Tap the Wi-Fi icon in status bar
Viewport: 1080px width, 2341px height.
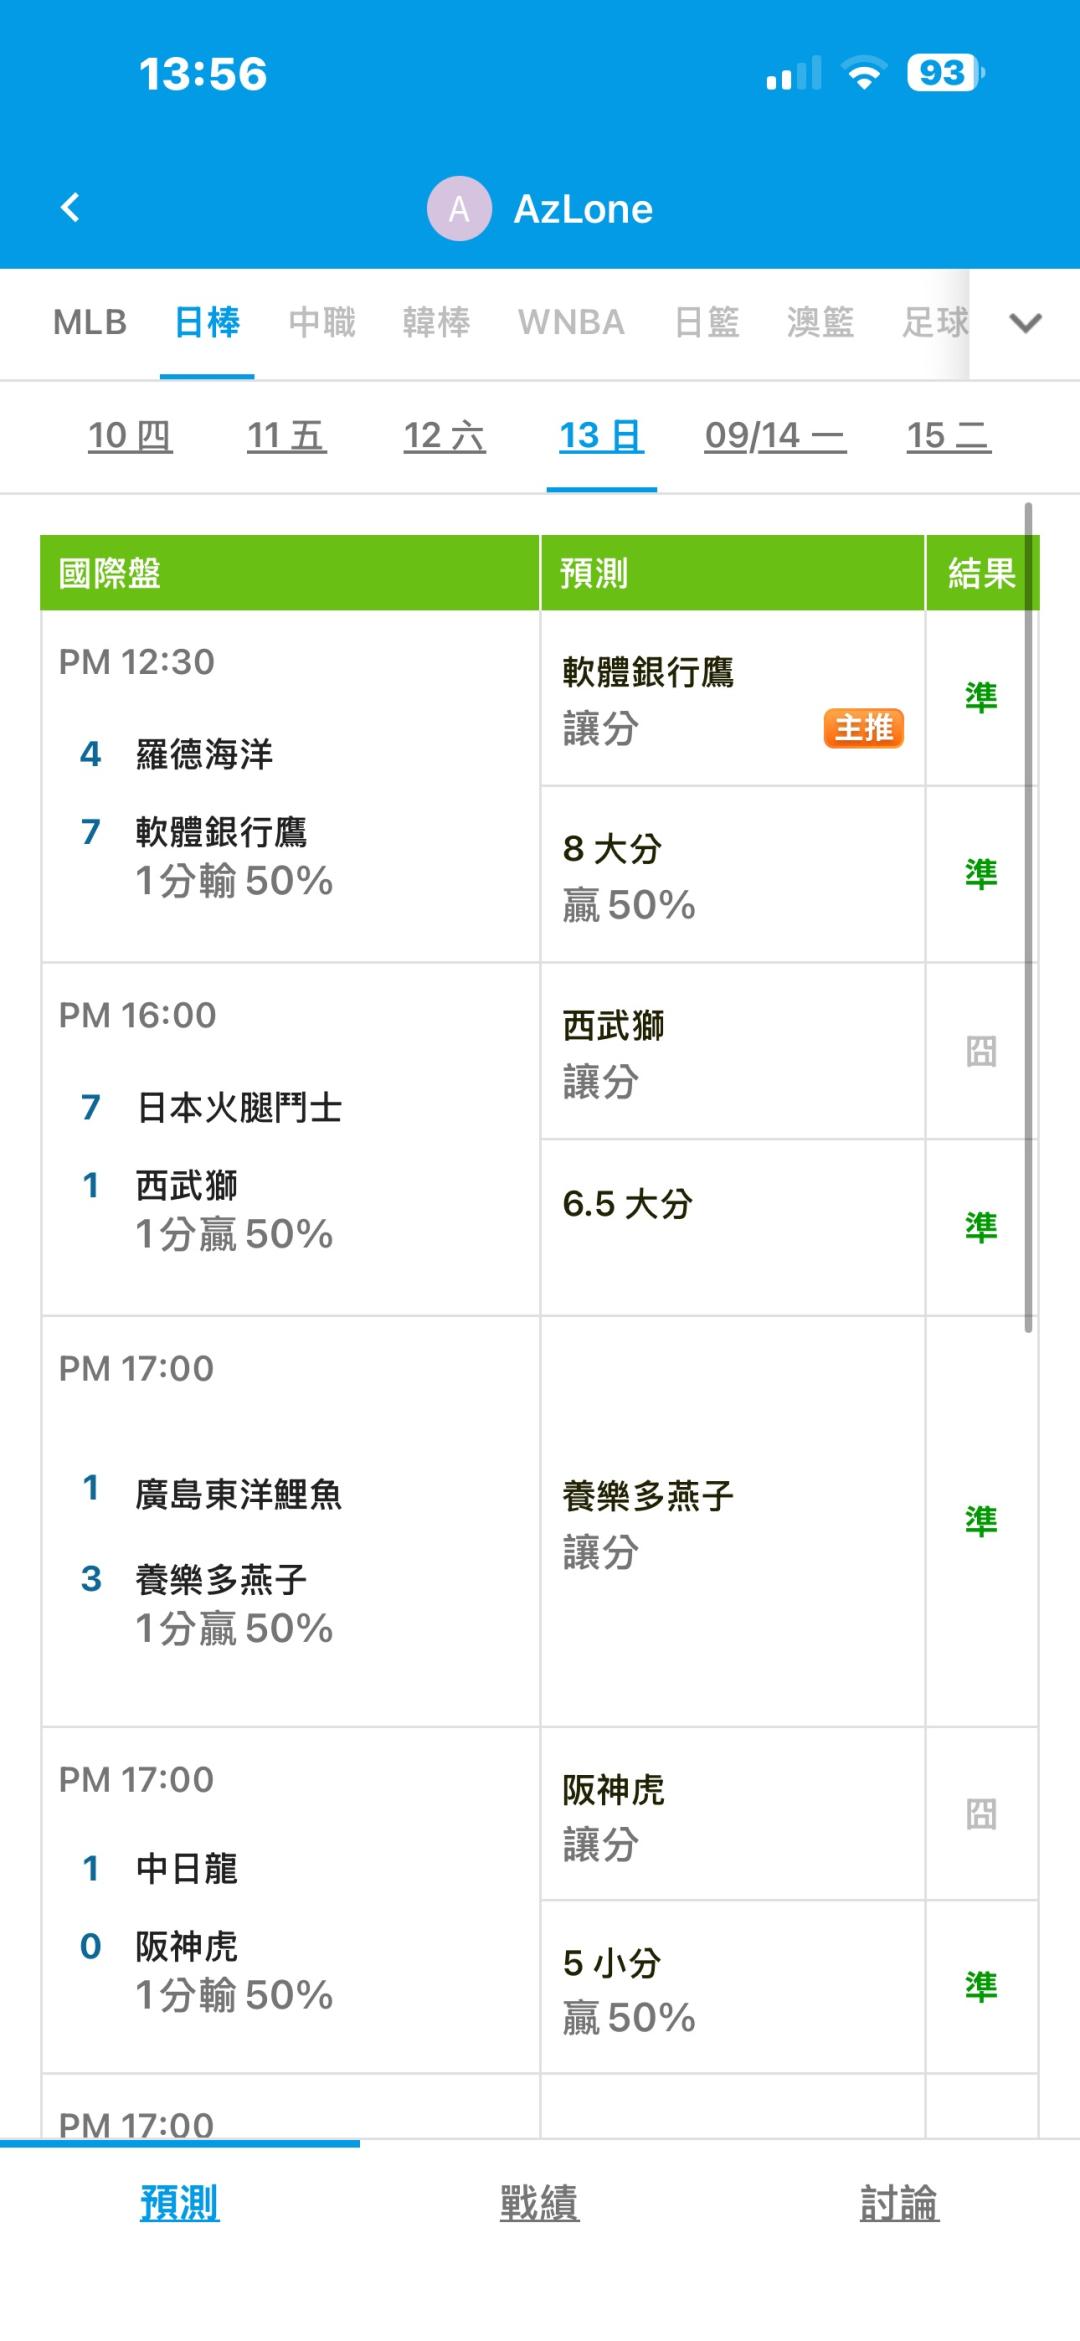click(864, 73)
